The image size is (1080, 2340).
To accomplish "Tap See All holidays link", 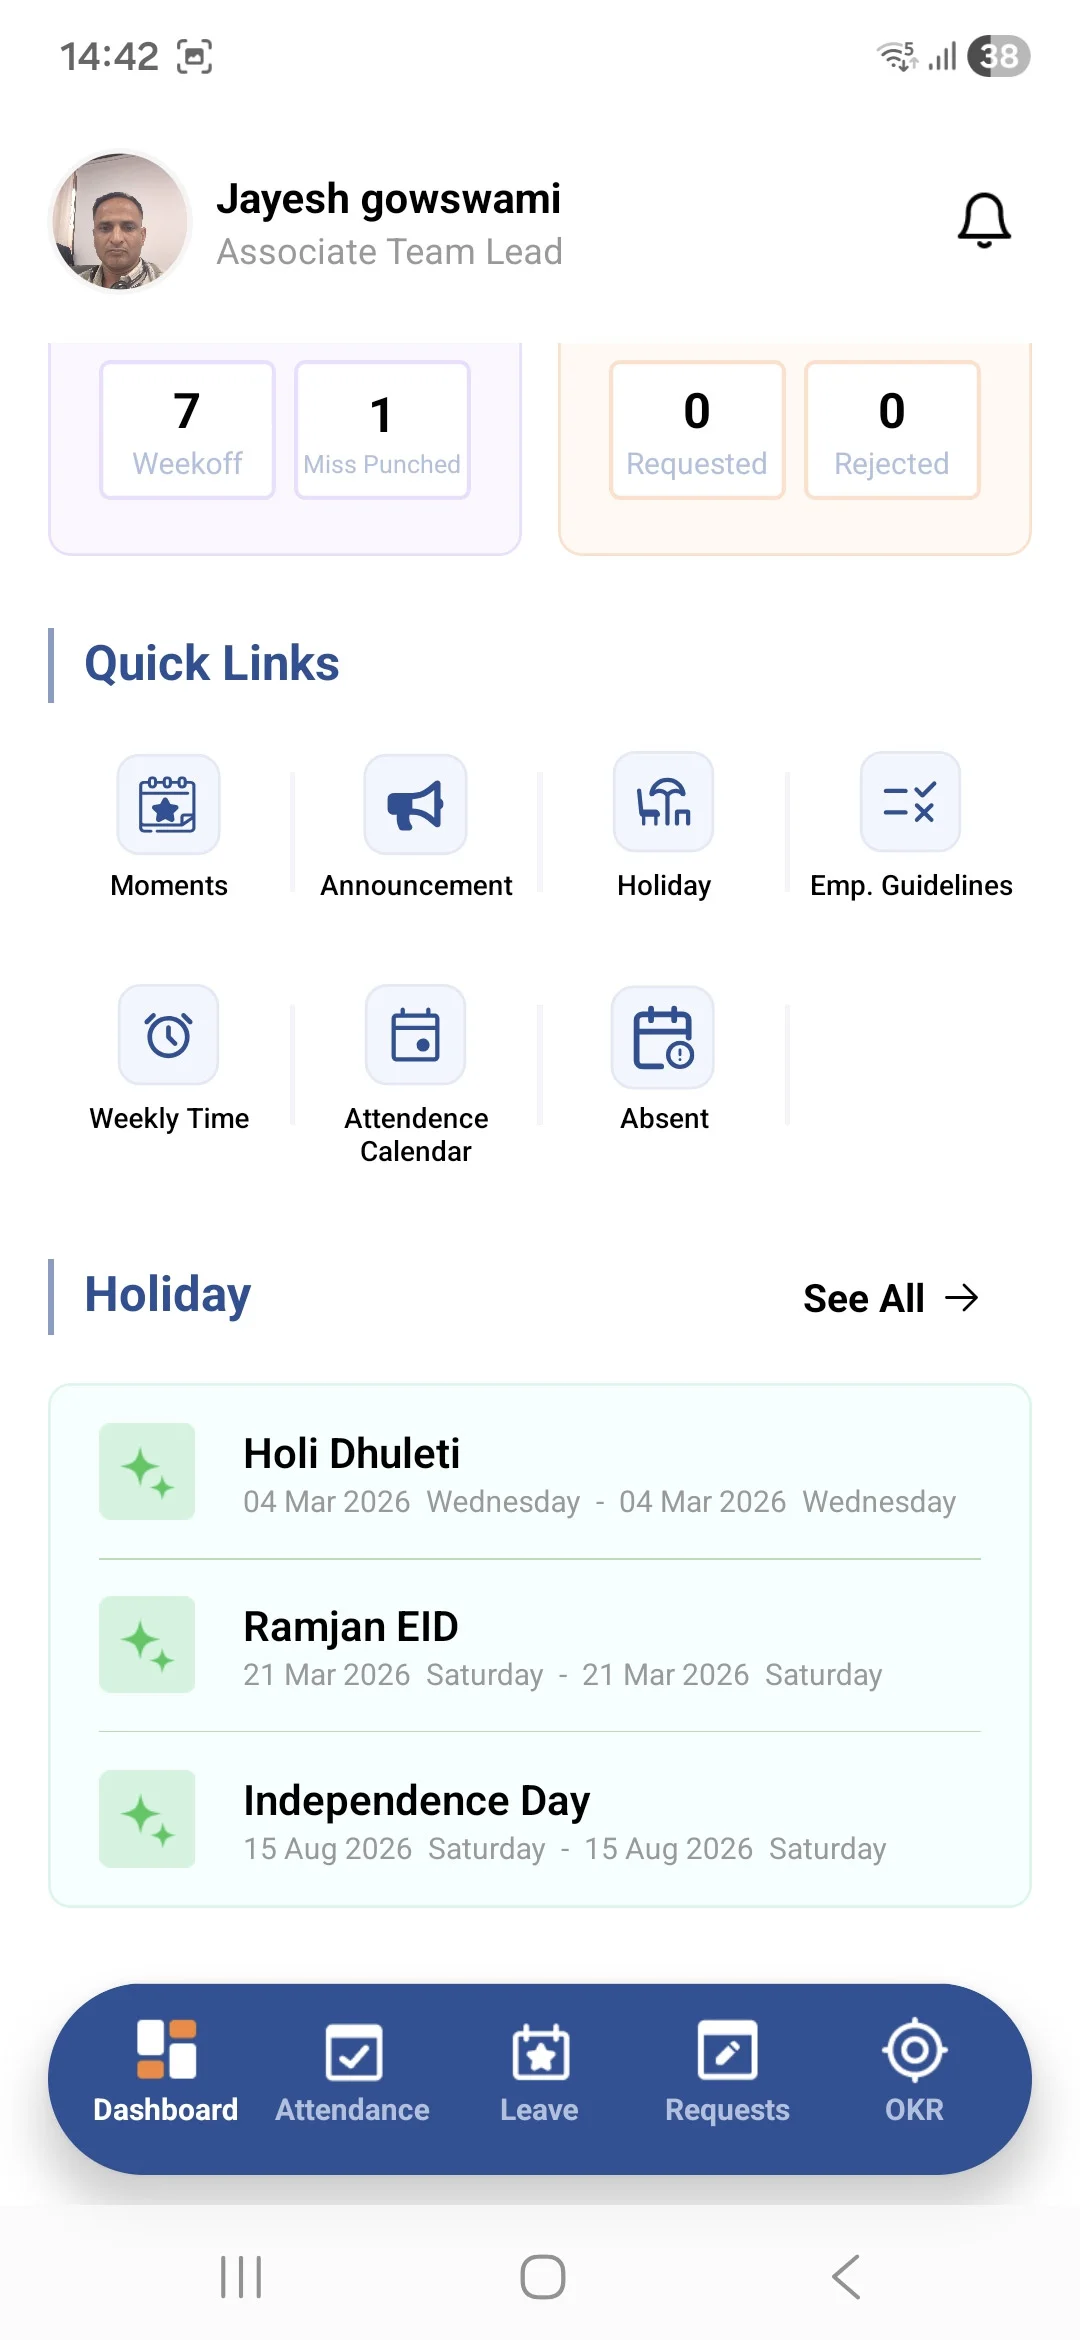I will pyautogui.click(x=890, y=1298).
